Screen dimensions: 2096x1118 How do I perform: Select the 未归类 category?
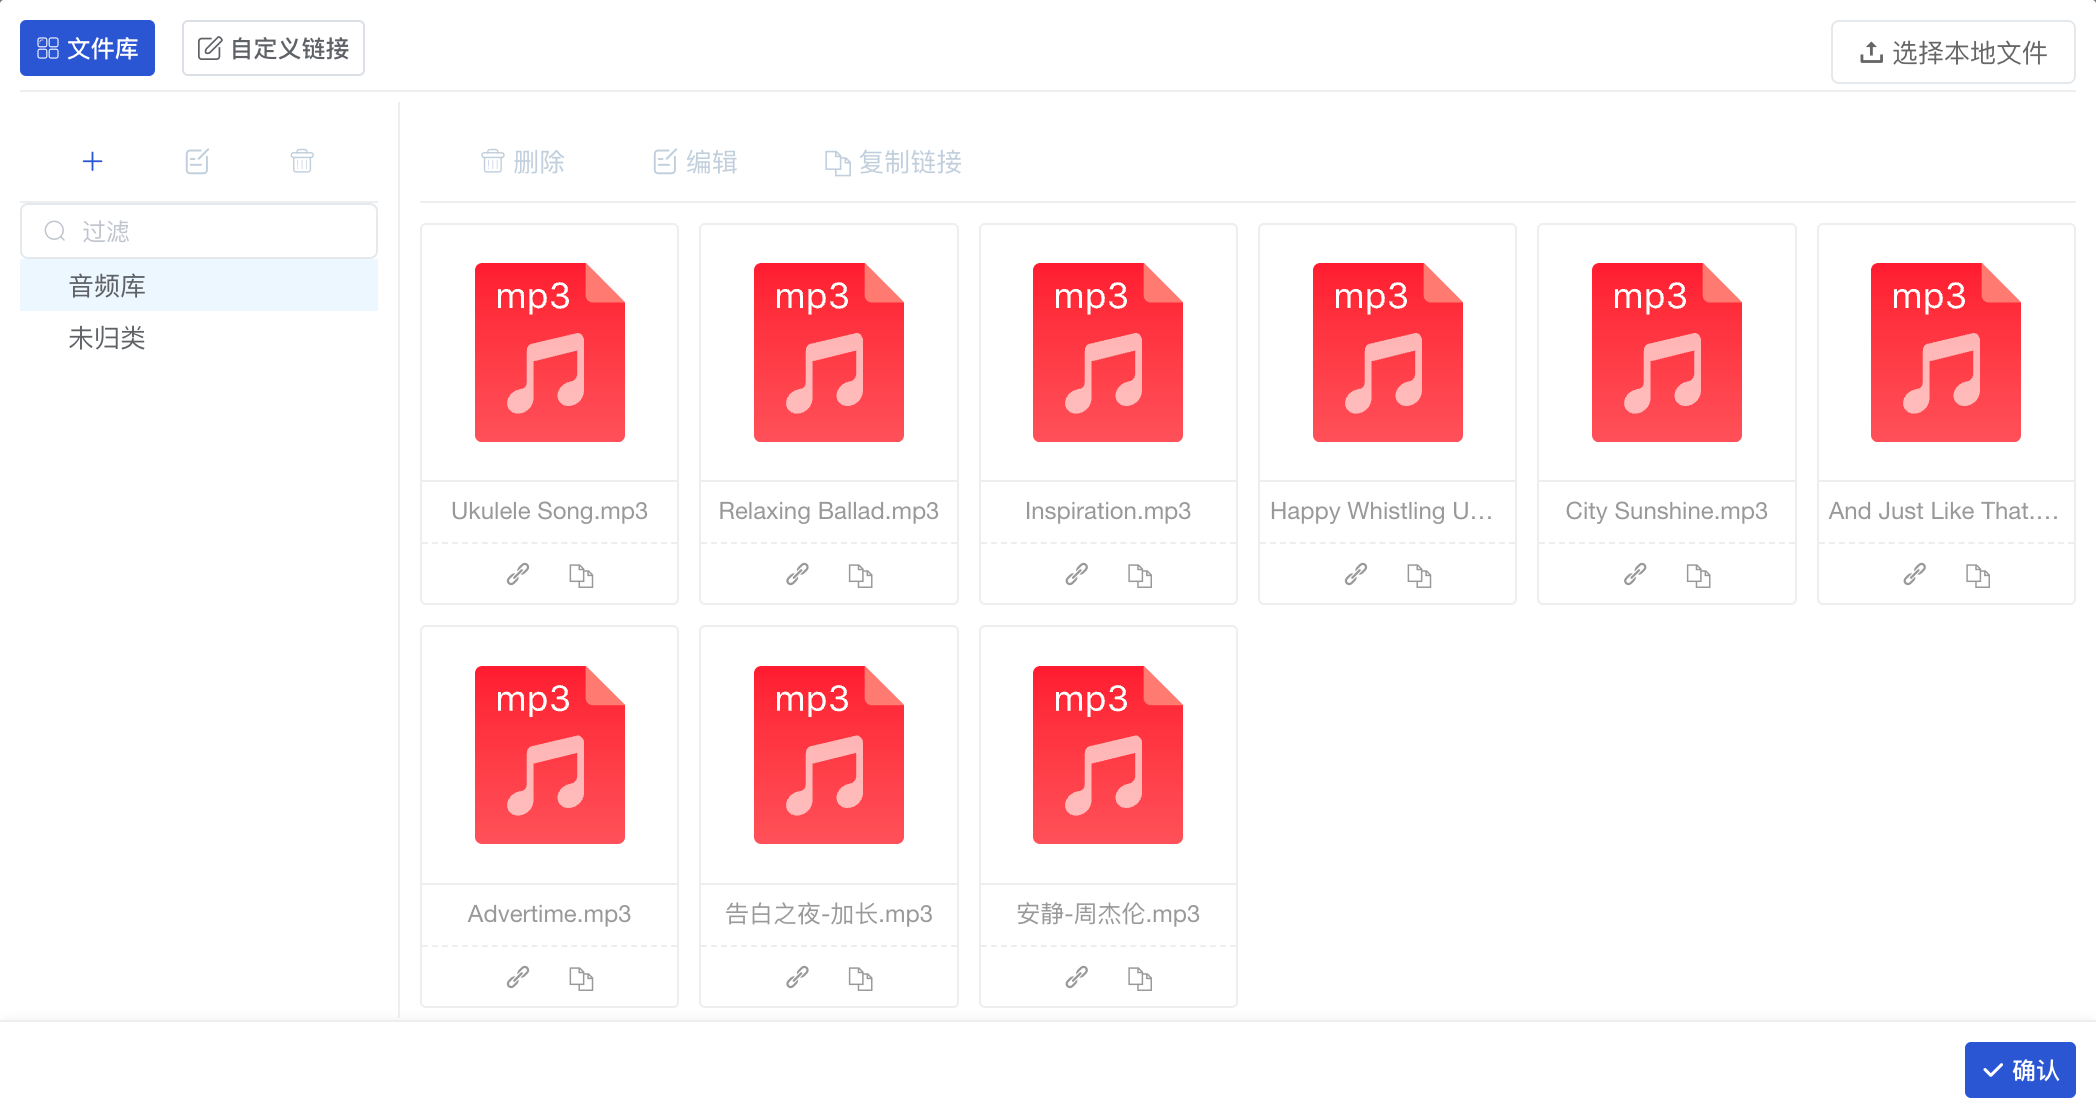click(107, 338)
